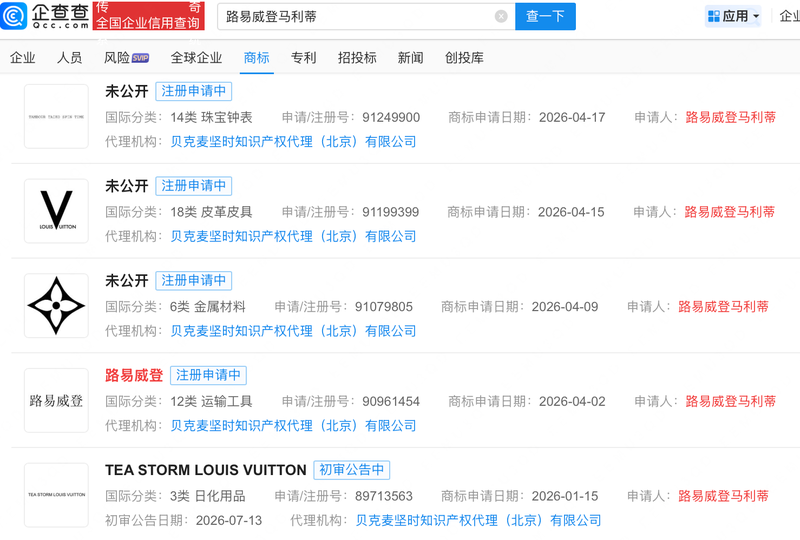Click 注册申请中 tag beside 路易威登 title
Viewport: 800px width, 540px height.
point(208,375)
